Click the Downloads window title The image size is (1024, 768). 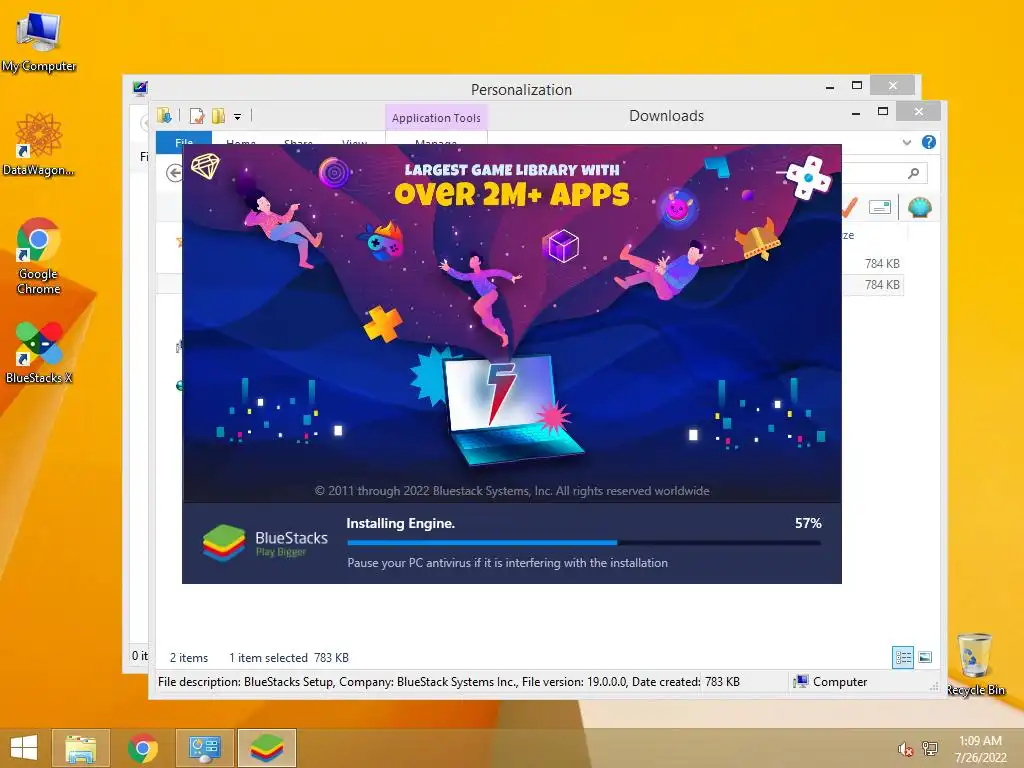click(x=666, y=116)
